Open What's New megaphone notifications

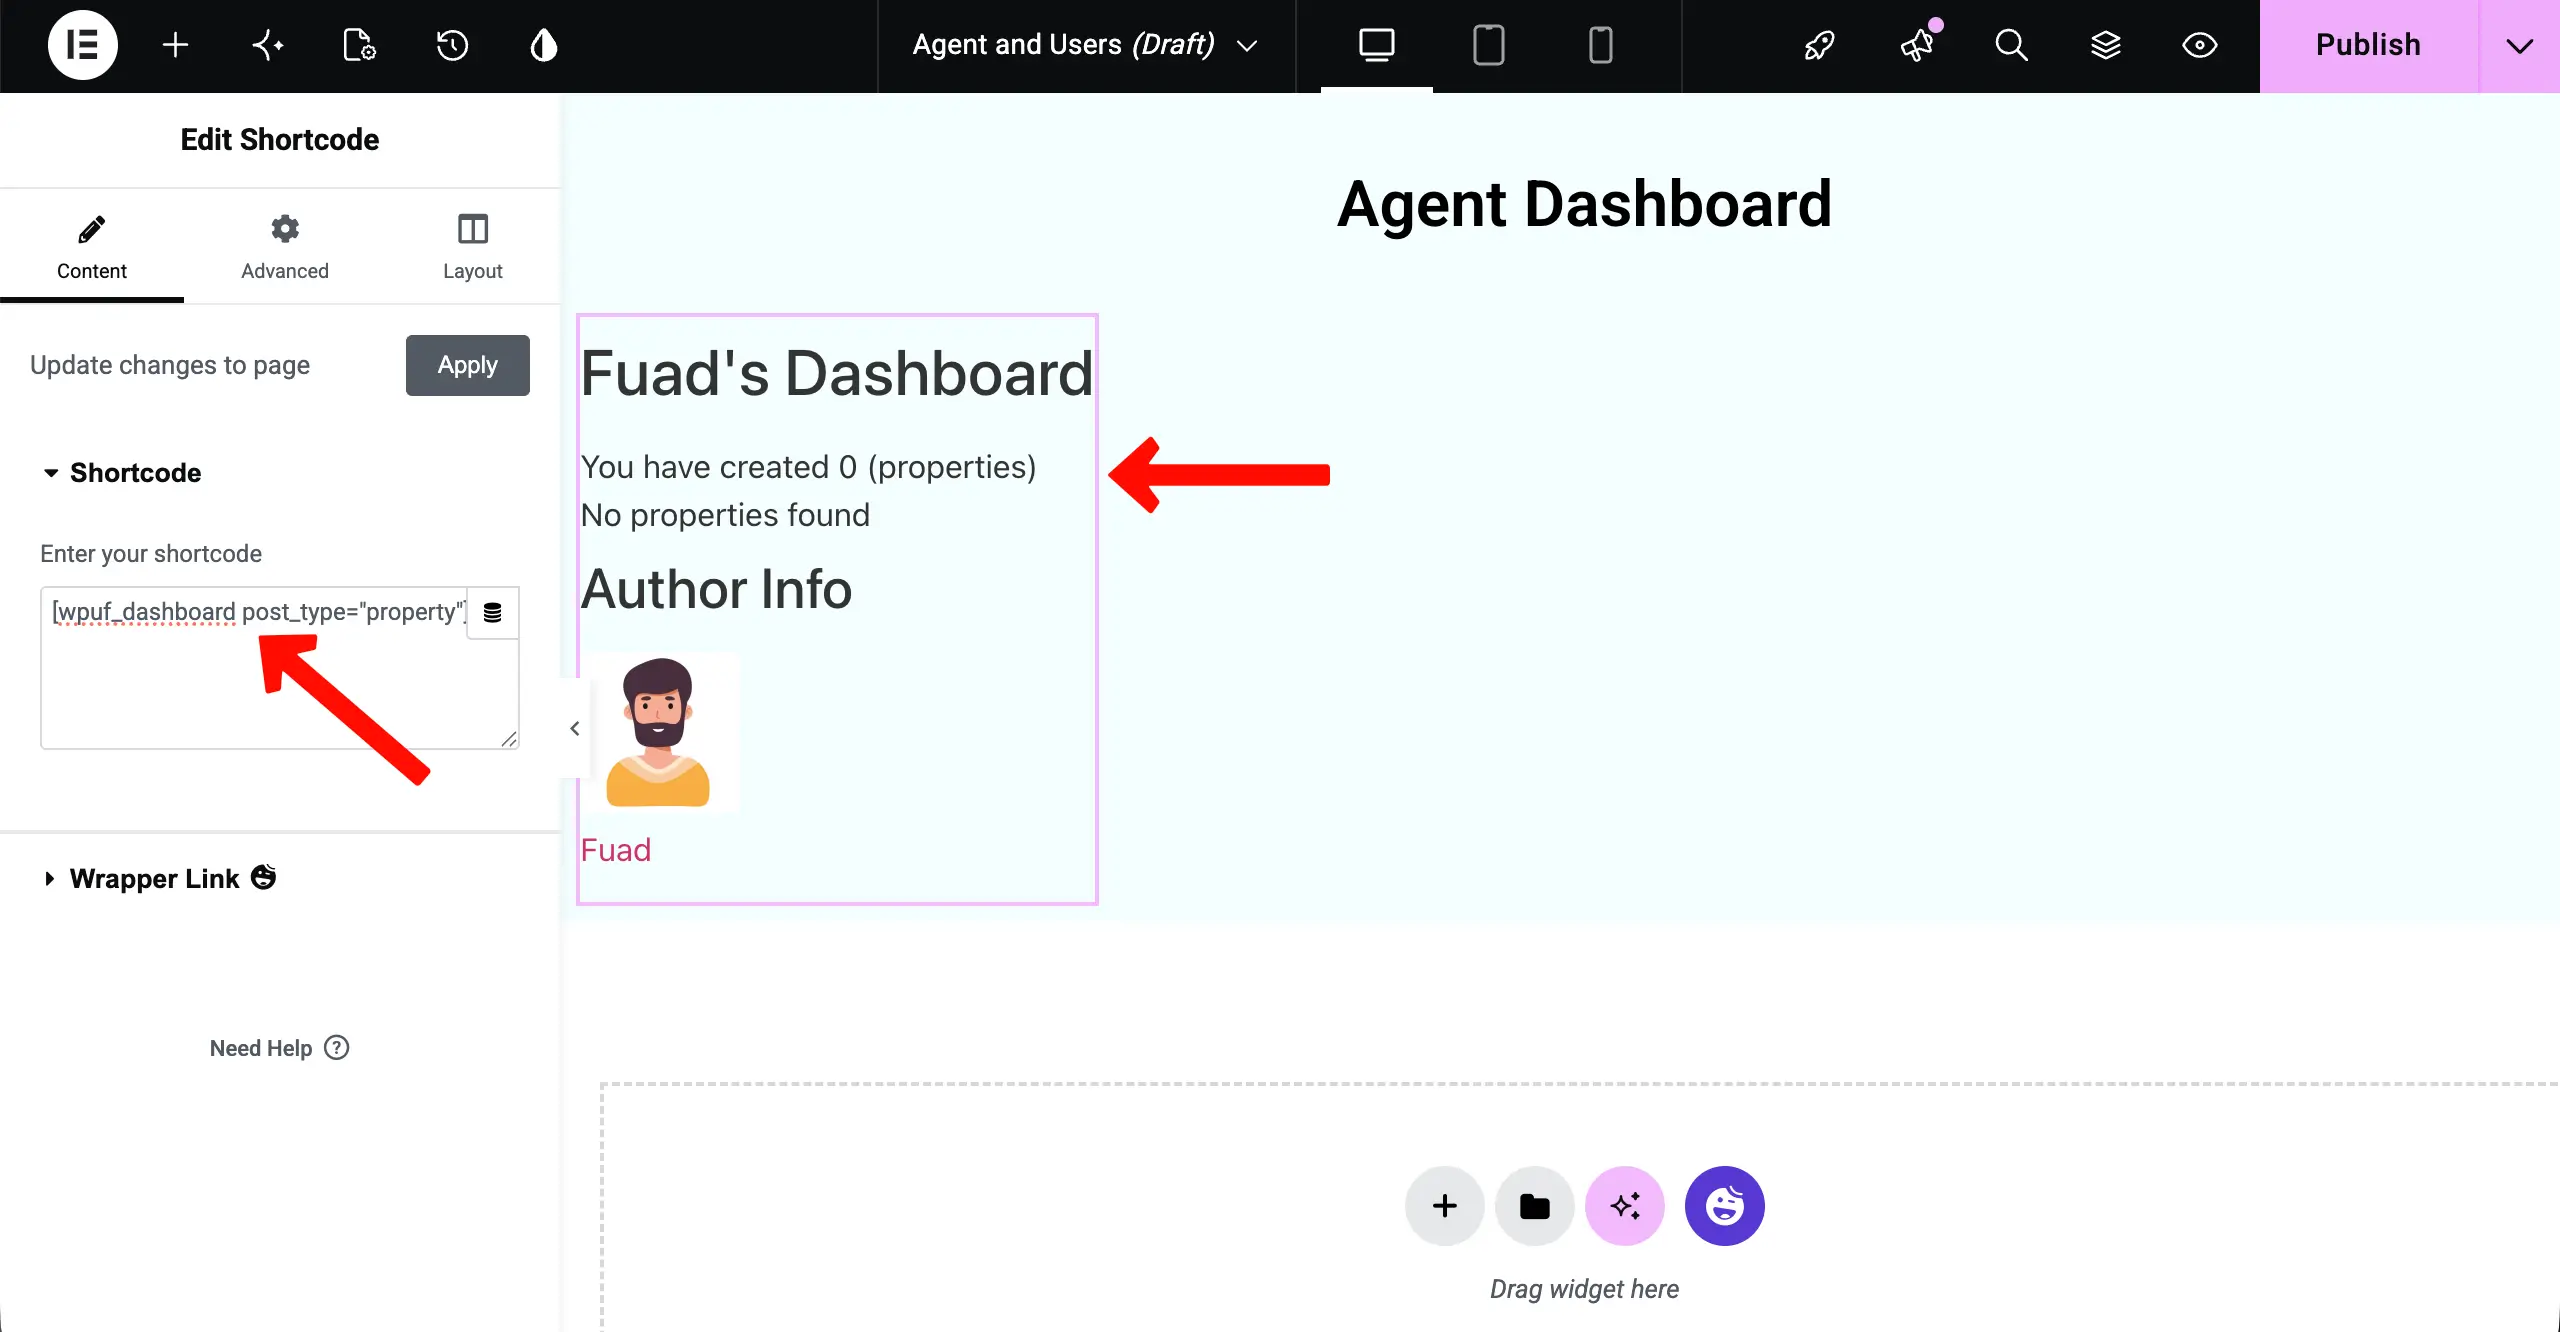click(1917, 45)
